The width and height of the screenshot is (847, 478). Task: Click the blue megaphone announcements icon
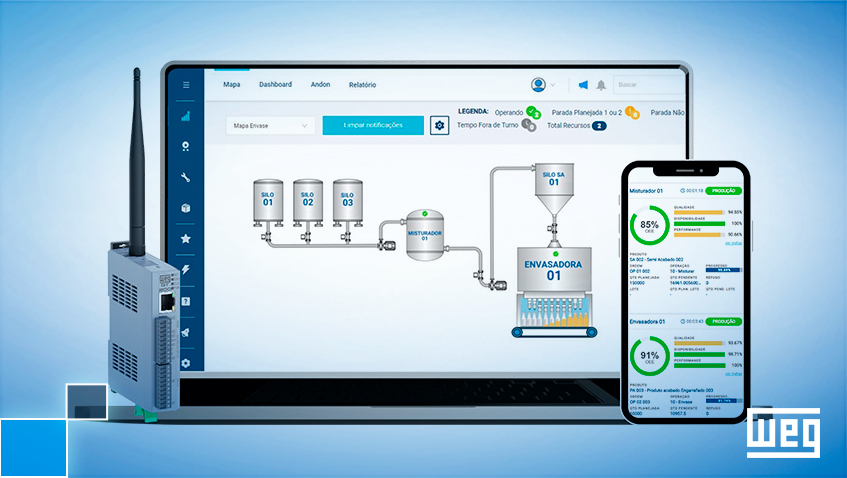(x=583, y=85)
